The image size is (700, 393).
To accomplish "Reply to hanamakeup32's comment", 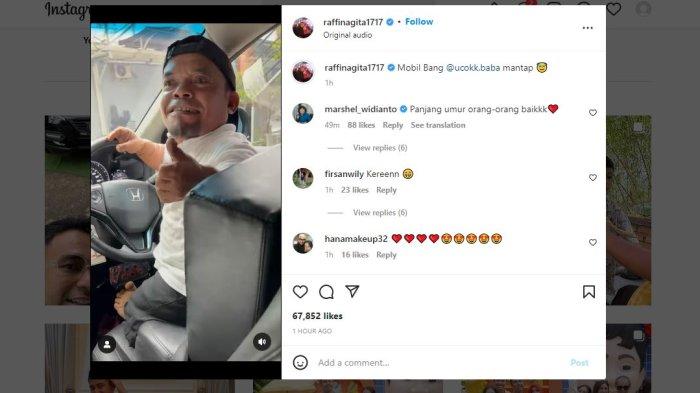I will [386, 255].
